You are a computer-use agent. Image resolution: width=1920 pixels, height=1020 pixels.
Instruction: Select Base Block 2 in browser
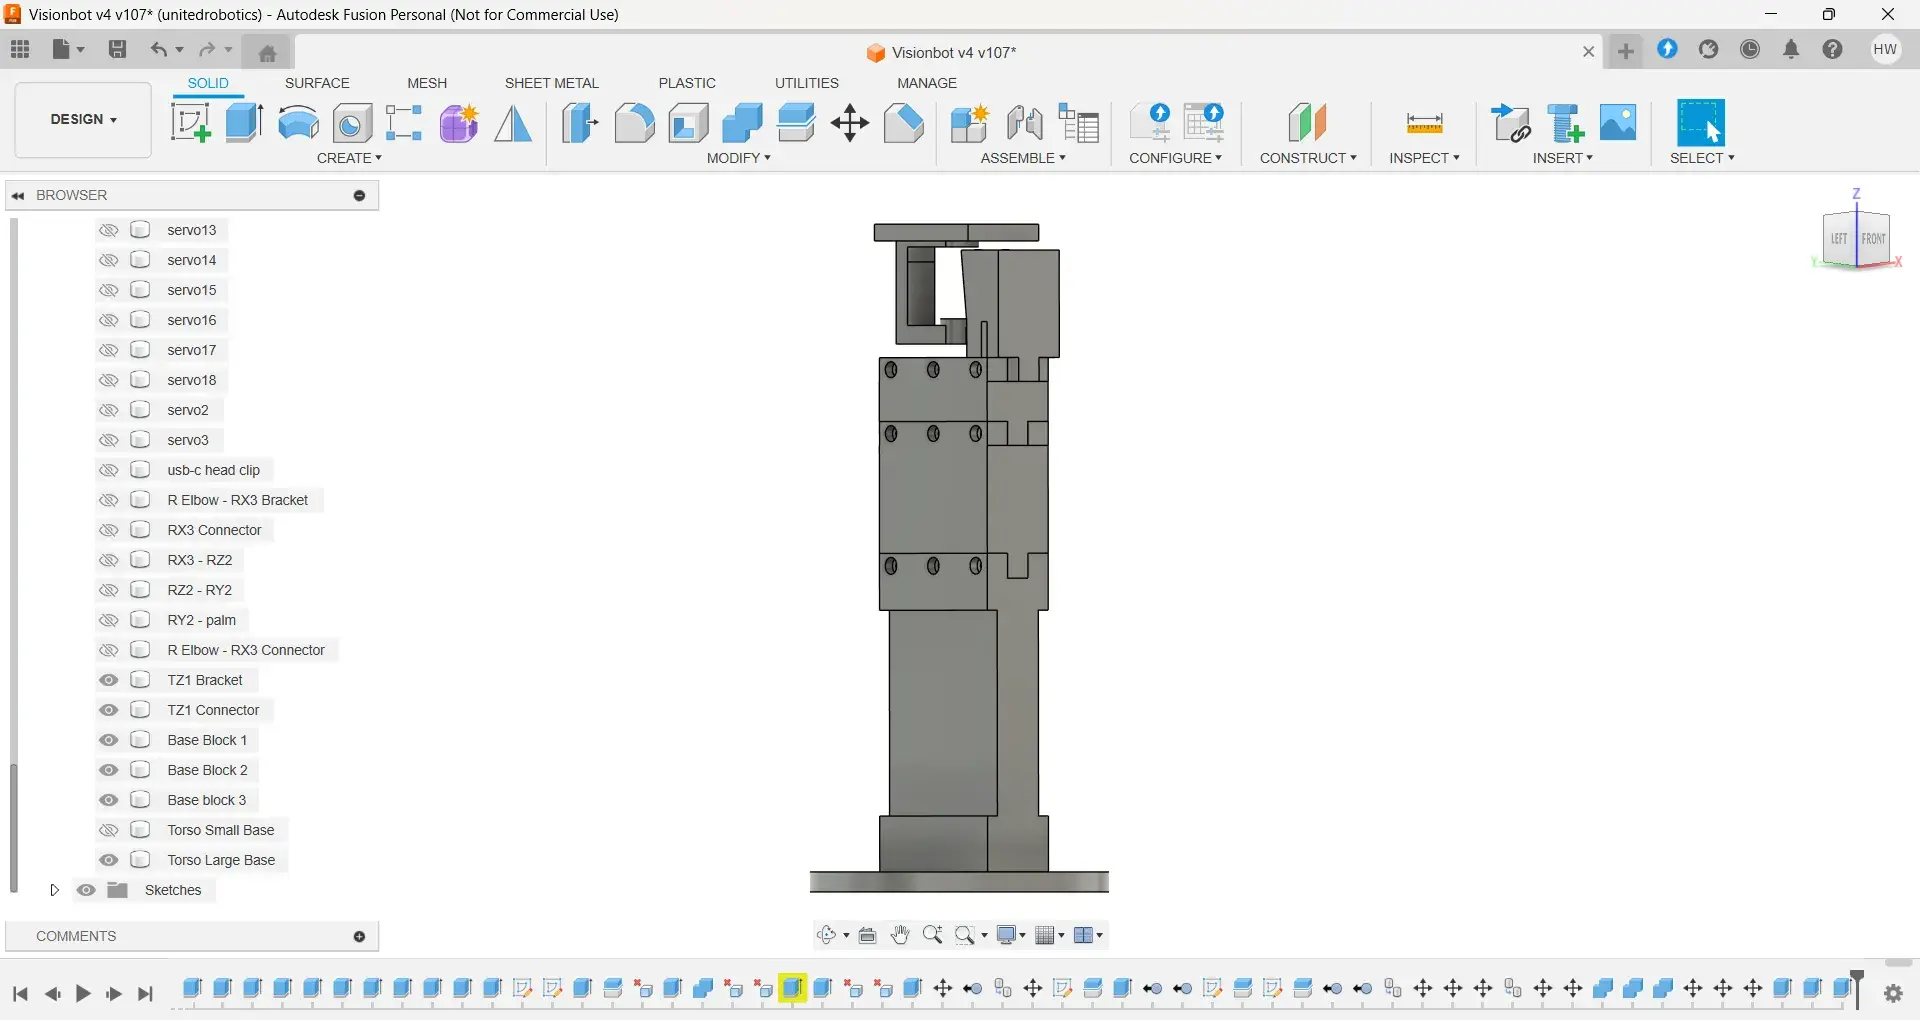coord(207,770)
